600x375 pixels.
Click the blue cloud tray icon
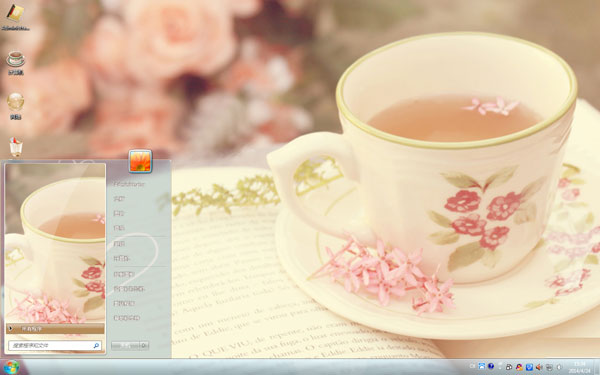tap(482, 367)
